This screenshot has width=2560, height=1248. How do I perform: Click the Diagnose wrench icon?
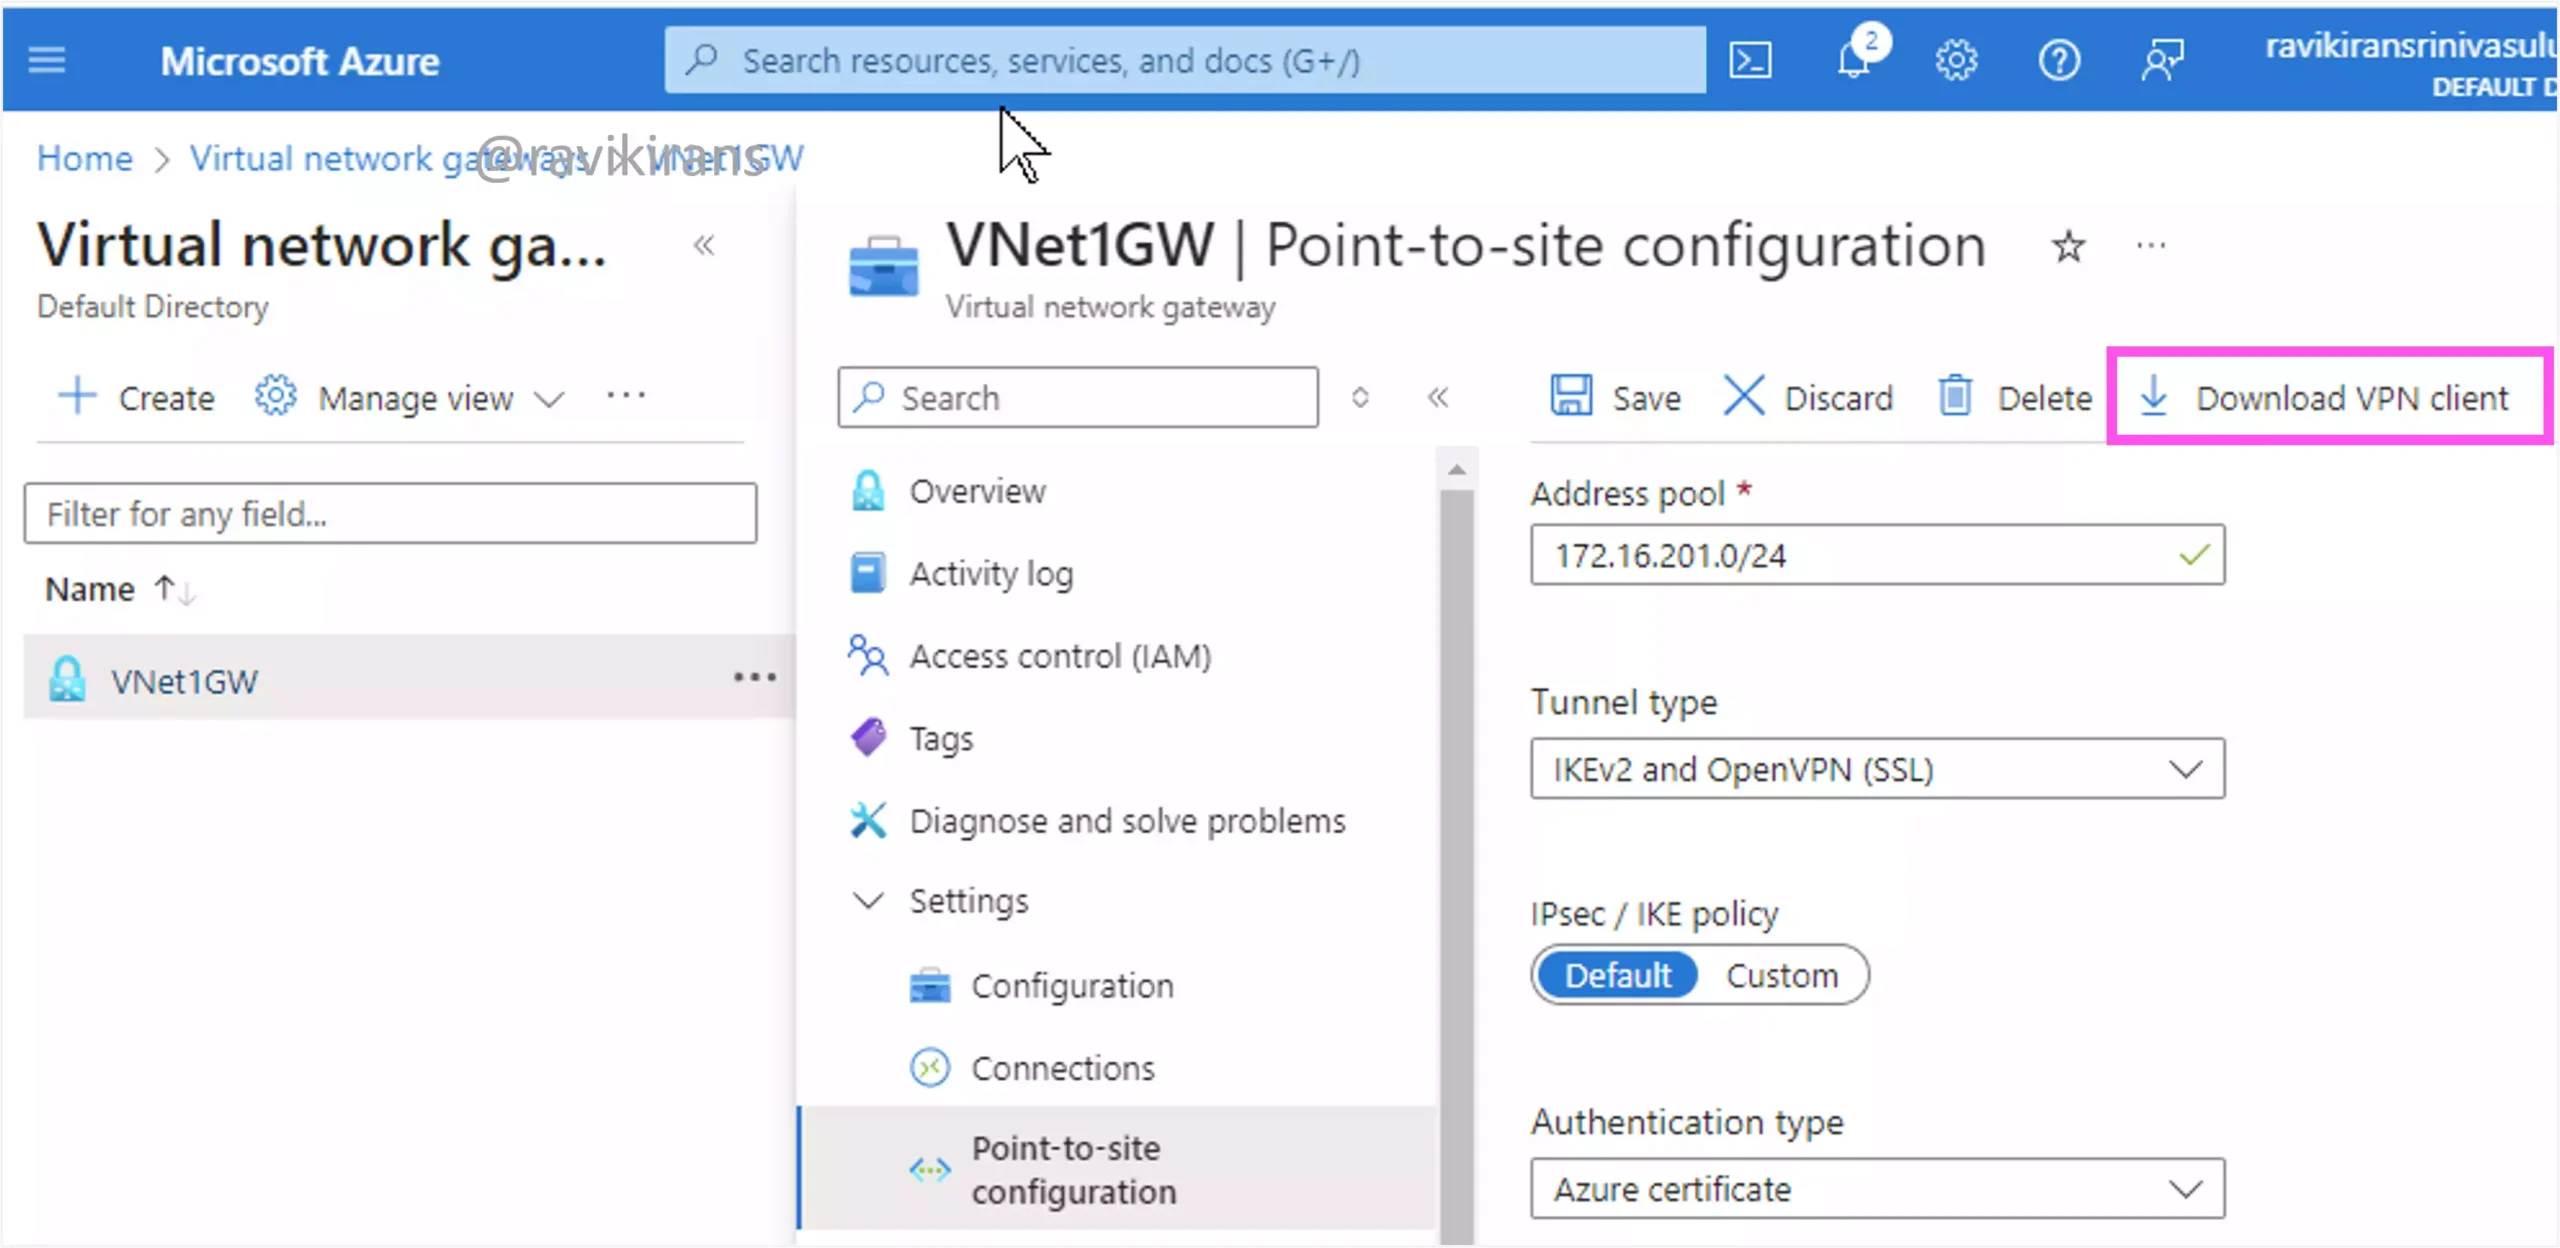[x=868, y=820]
